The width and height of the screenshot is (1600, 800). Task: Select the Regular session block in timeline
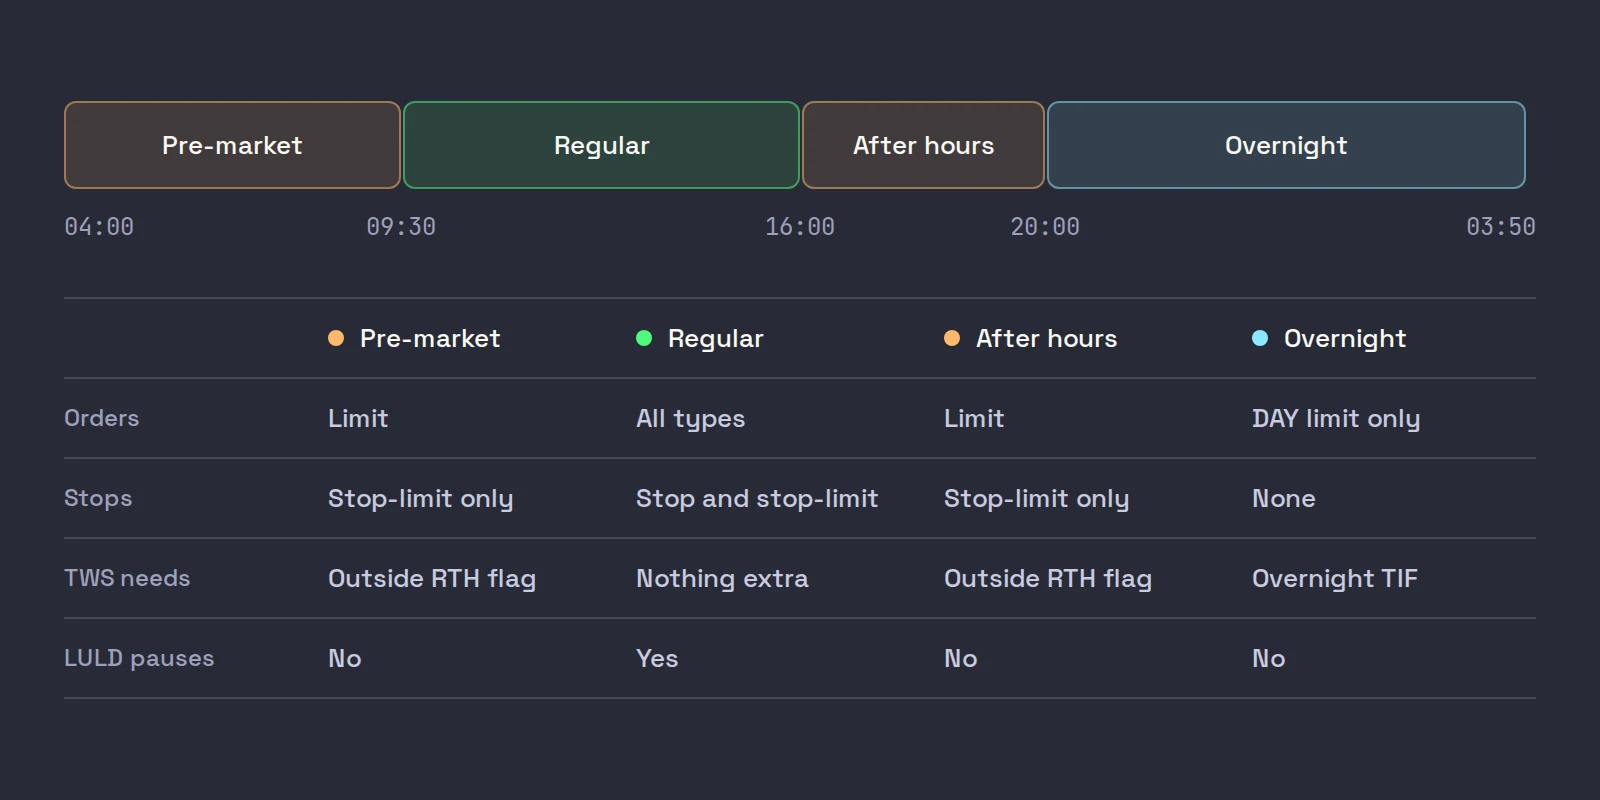[601, 145]
